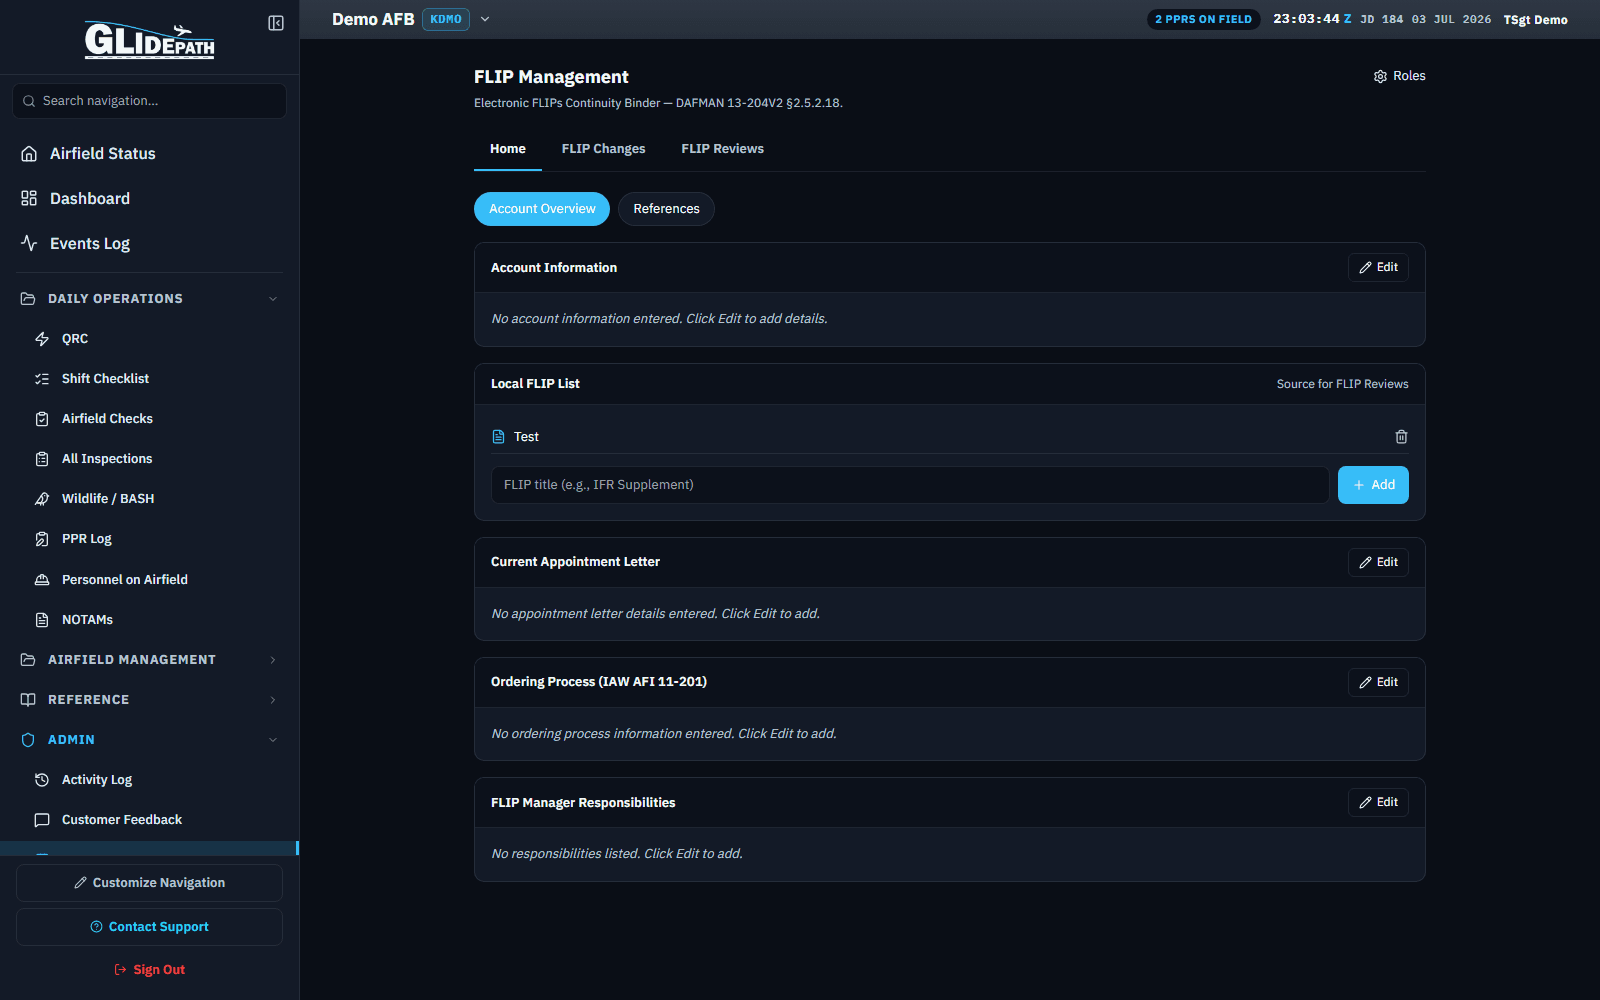Open Wildlife / BASH in sidebar
1600x1000 pixels.
[x=149, y=499]
